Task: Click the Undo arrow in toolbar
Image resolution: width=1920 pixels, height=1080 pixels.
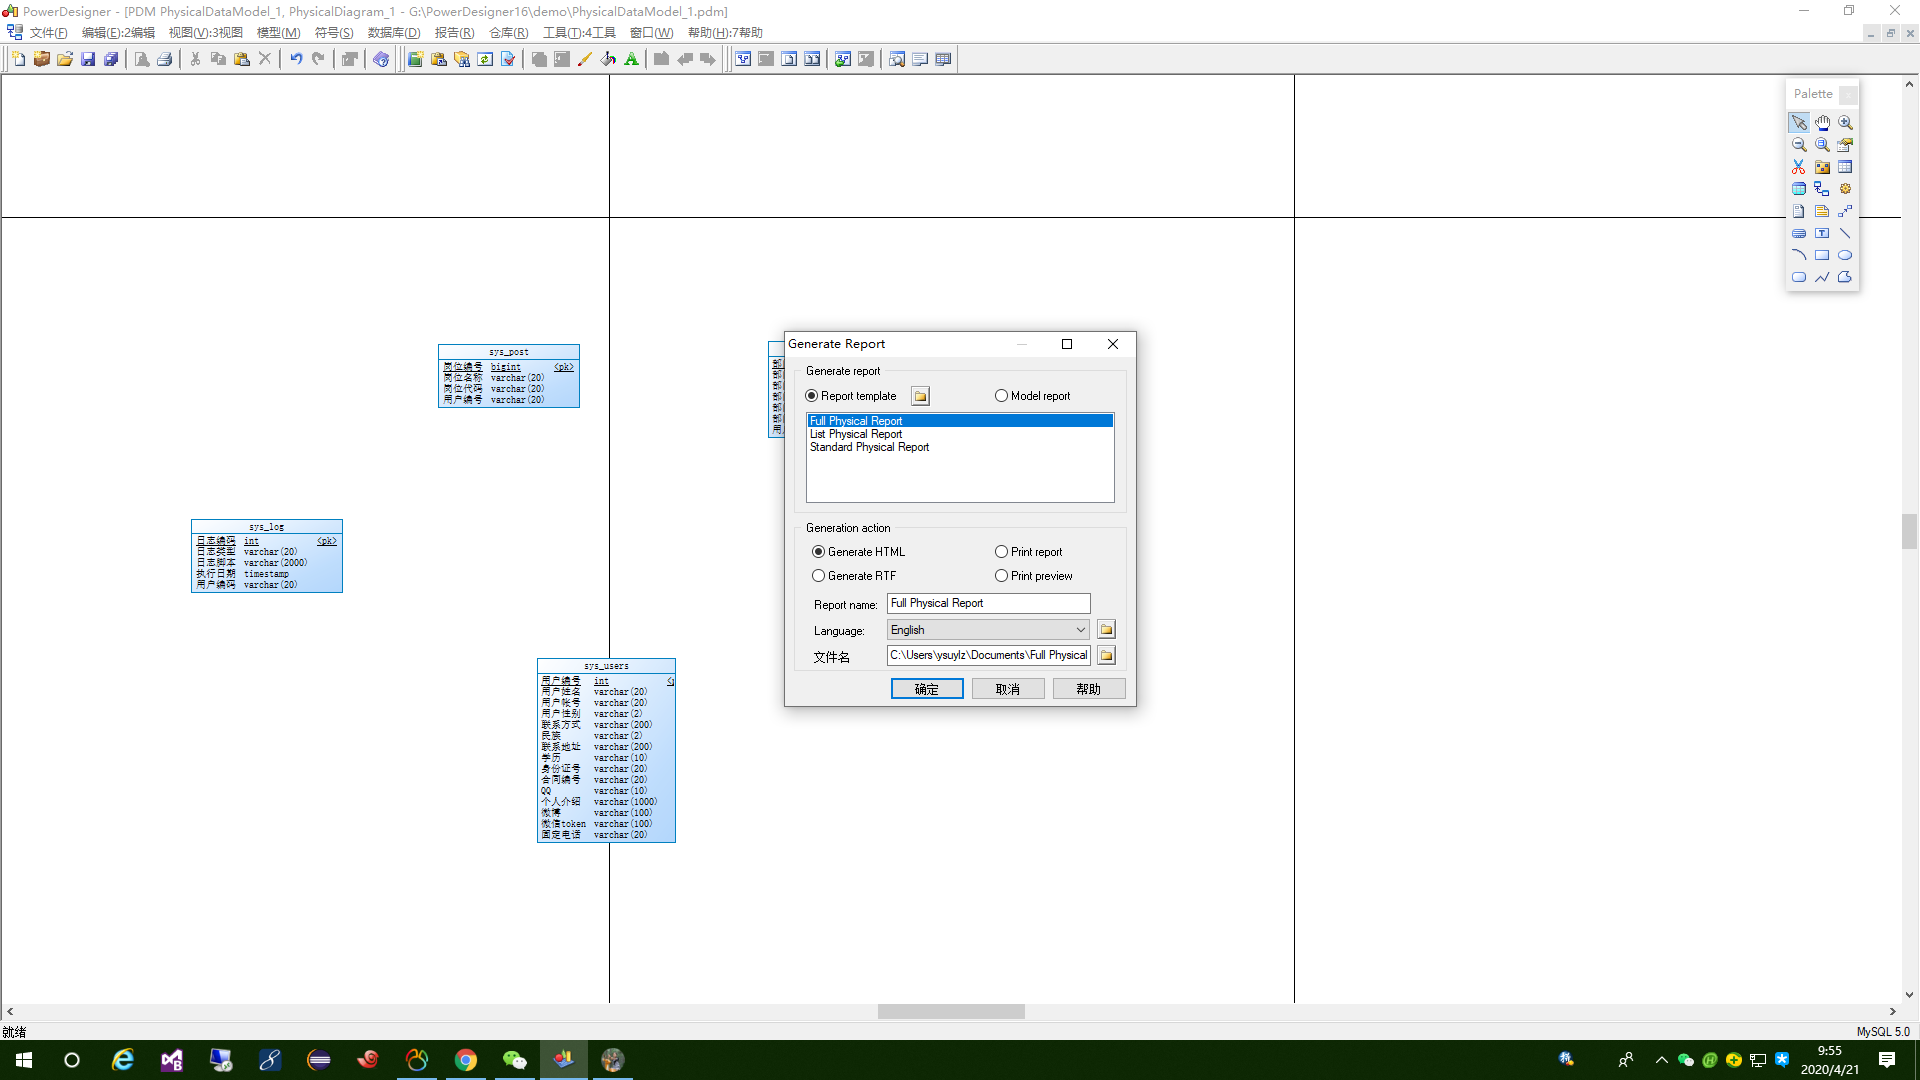Action: point(296,59)
